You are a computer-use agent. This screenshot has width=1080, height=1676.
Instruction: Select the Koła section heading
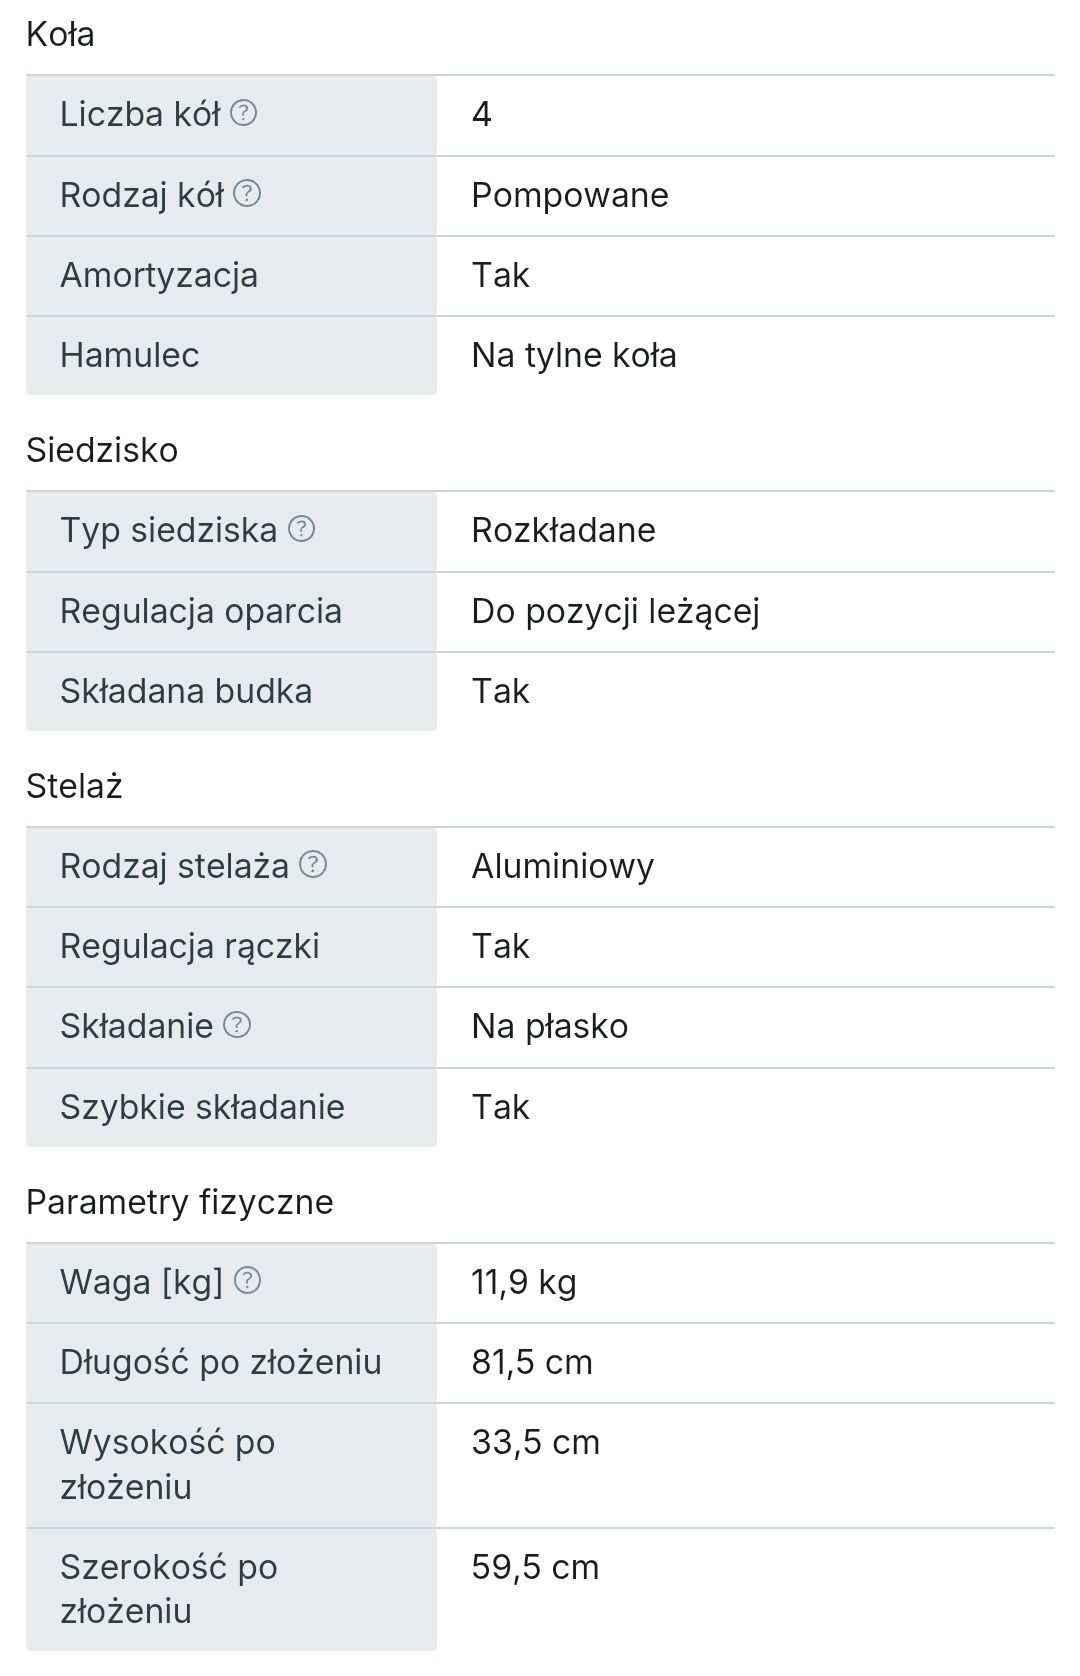[61, 34]
